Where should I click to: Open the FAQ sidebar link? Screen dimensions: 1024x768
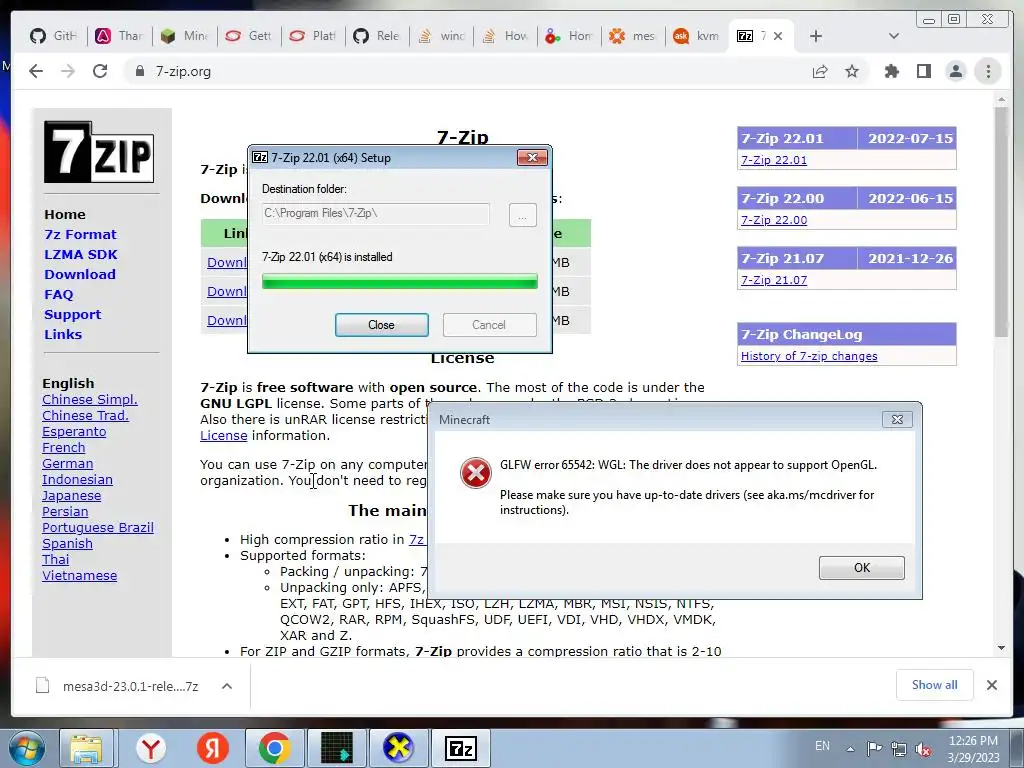[59, 295]
